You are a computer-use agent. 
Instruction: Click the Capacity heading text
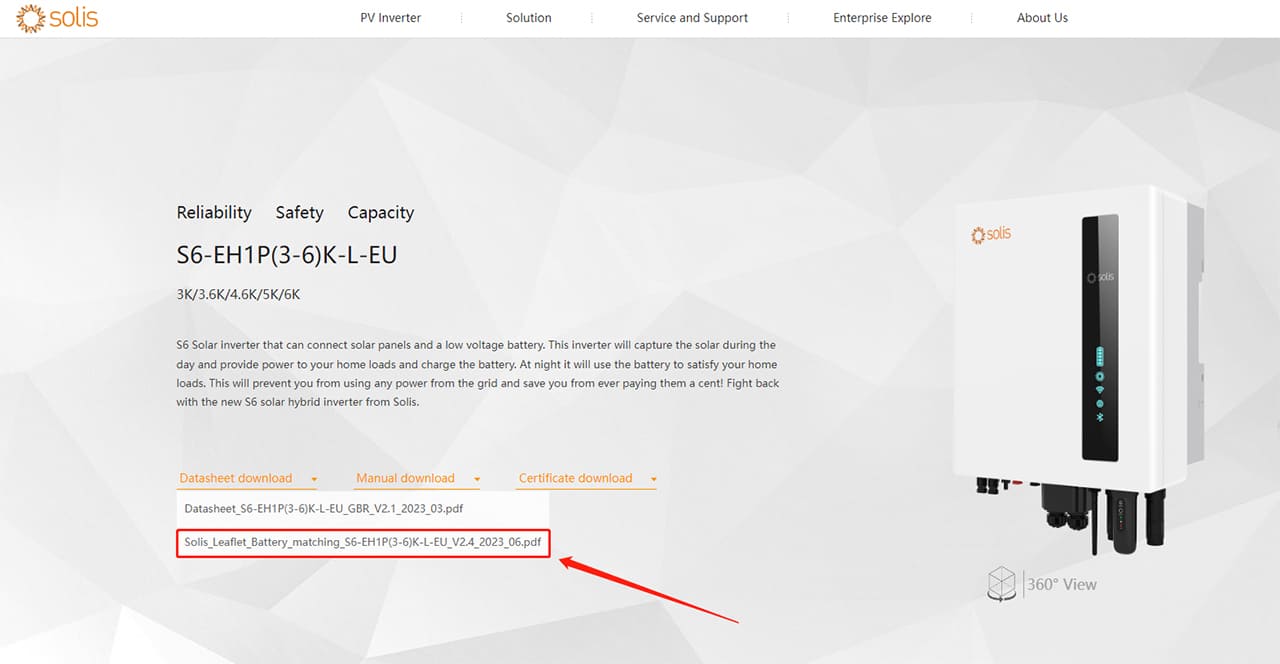380,212
